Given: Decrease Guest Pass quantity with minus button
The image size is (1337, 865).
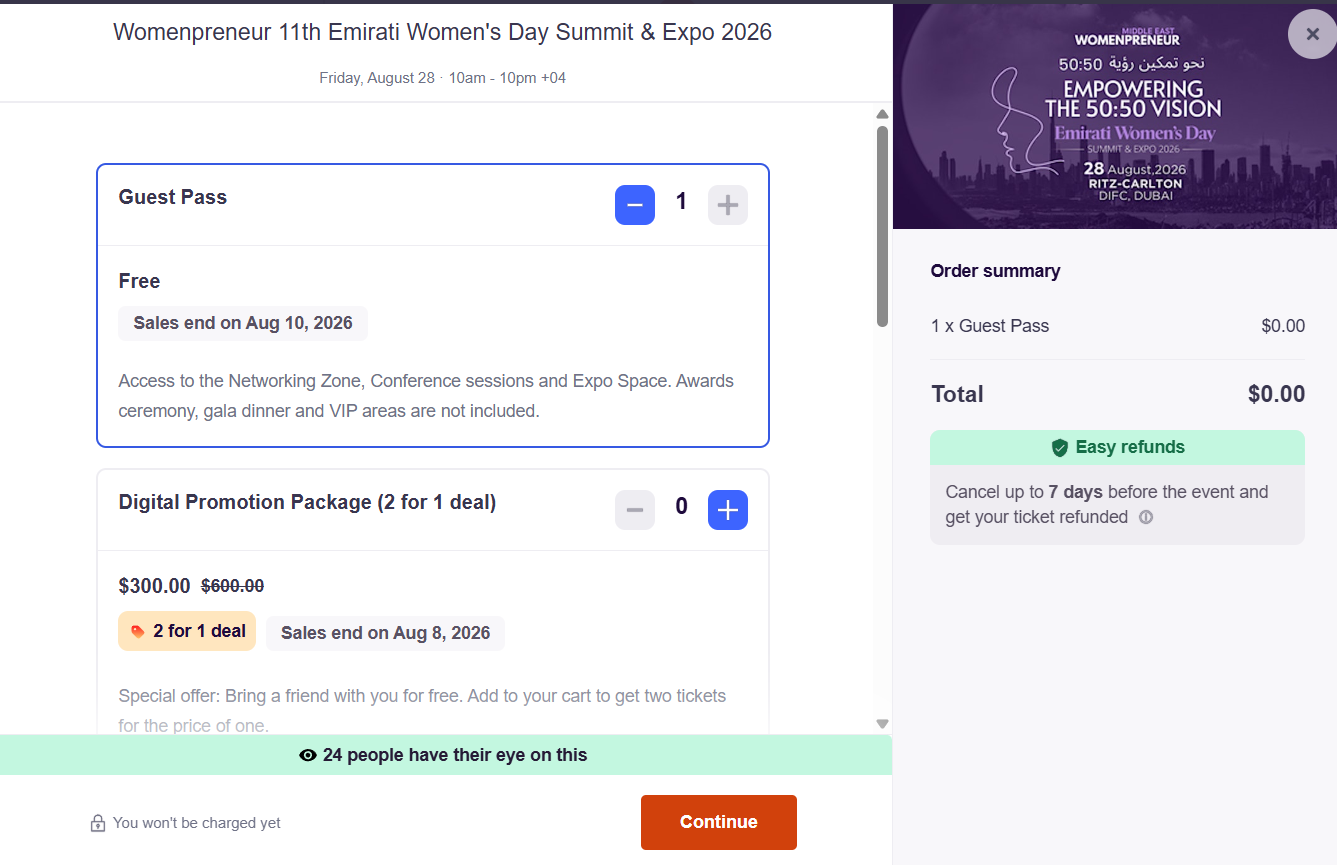Looking at the screenshot, I should 634,205.
